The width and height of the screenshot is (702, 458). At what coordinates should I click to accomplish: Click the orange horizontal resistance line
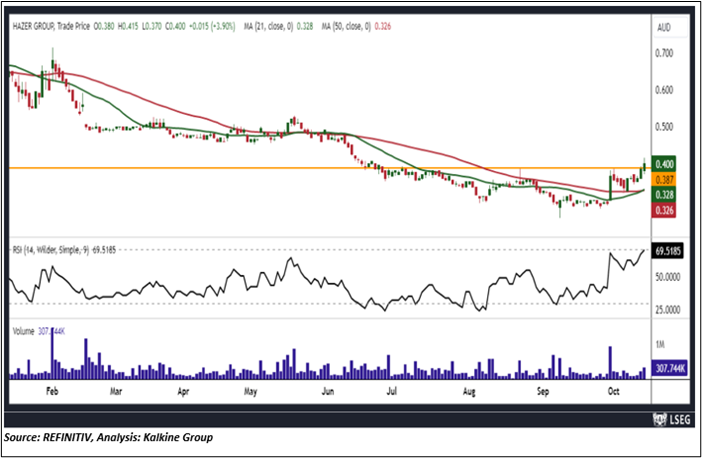pos(330,168)
